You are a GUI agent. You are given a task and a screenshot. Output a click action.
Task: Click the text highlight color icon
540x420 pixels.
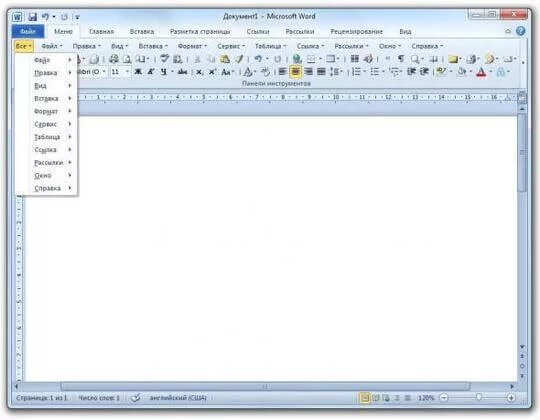[x=440, y=72]
